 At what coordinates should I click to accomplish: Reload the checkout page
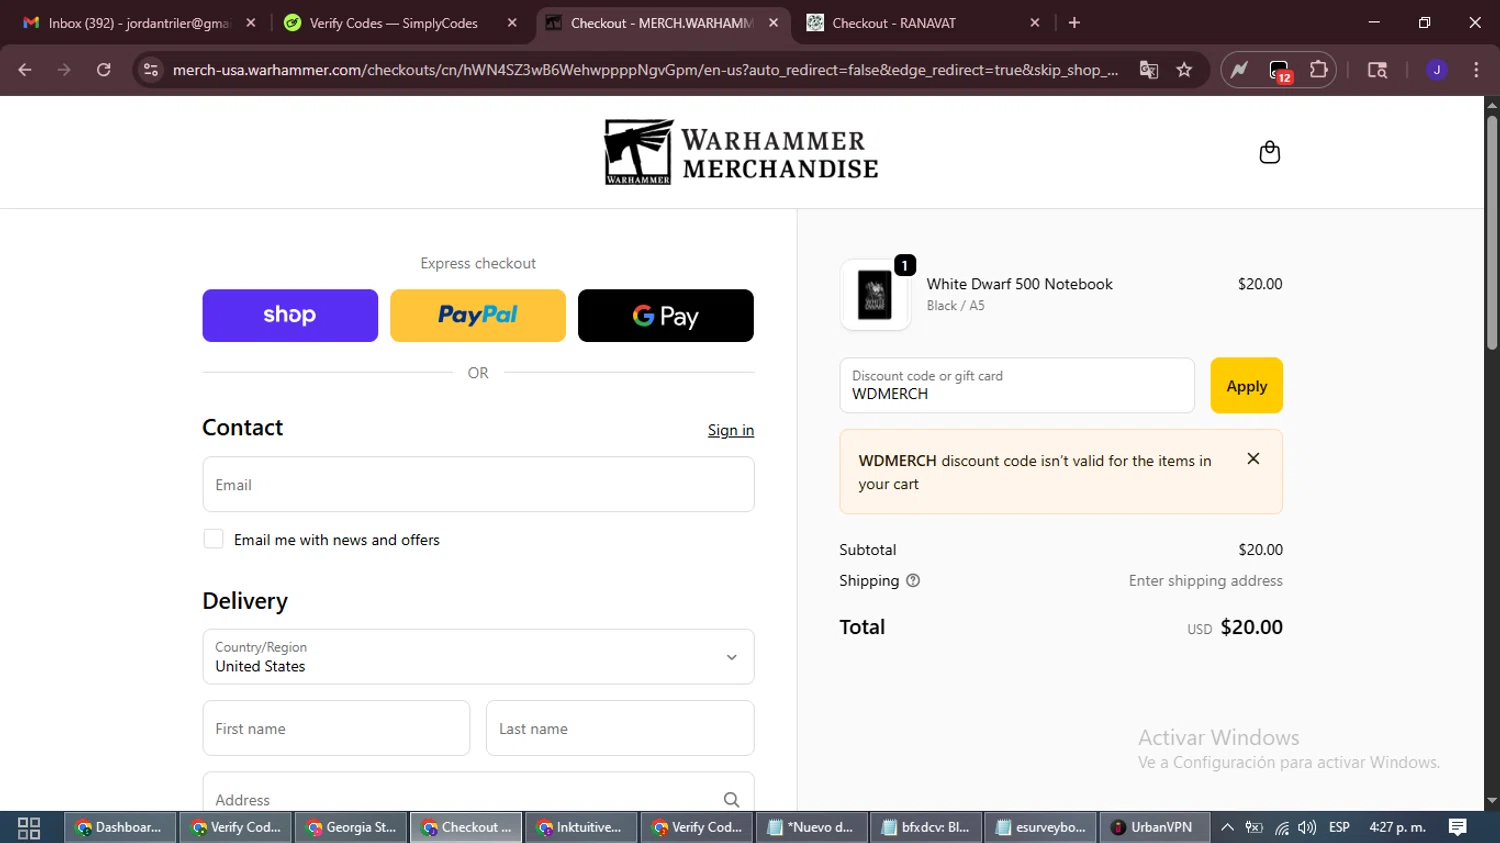104,70
